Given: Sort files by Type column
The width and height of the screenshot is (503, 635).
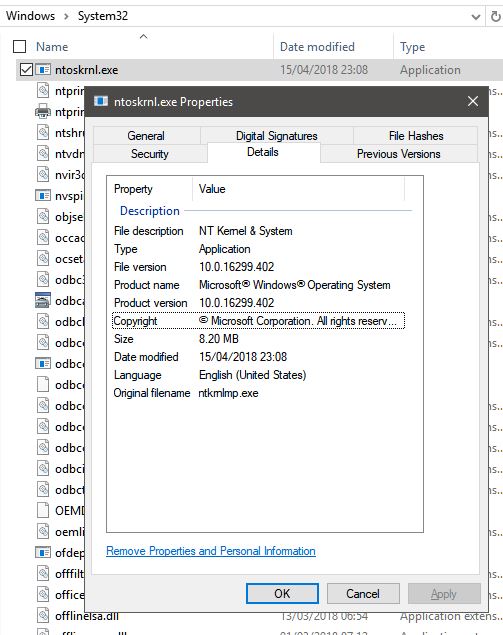Looking at the screenshot, I should [412, 47].
